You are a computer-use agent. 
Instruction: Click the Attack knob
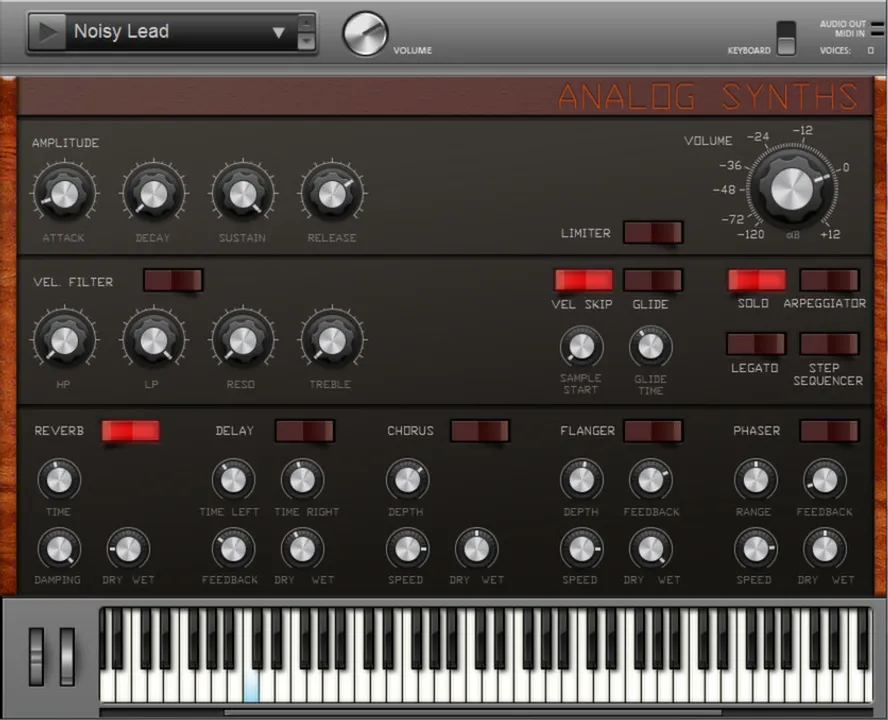click(64, 194)
